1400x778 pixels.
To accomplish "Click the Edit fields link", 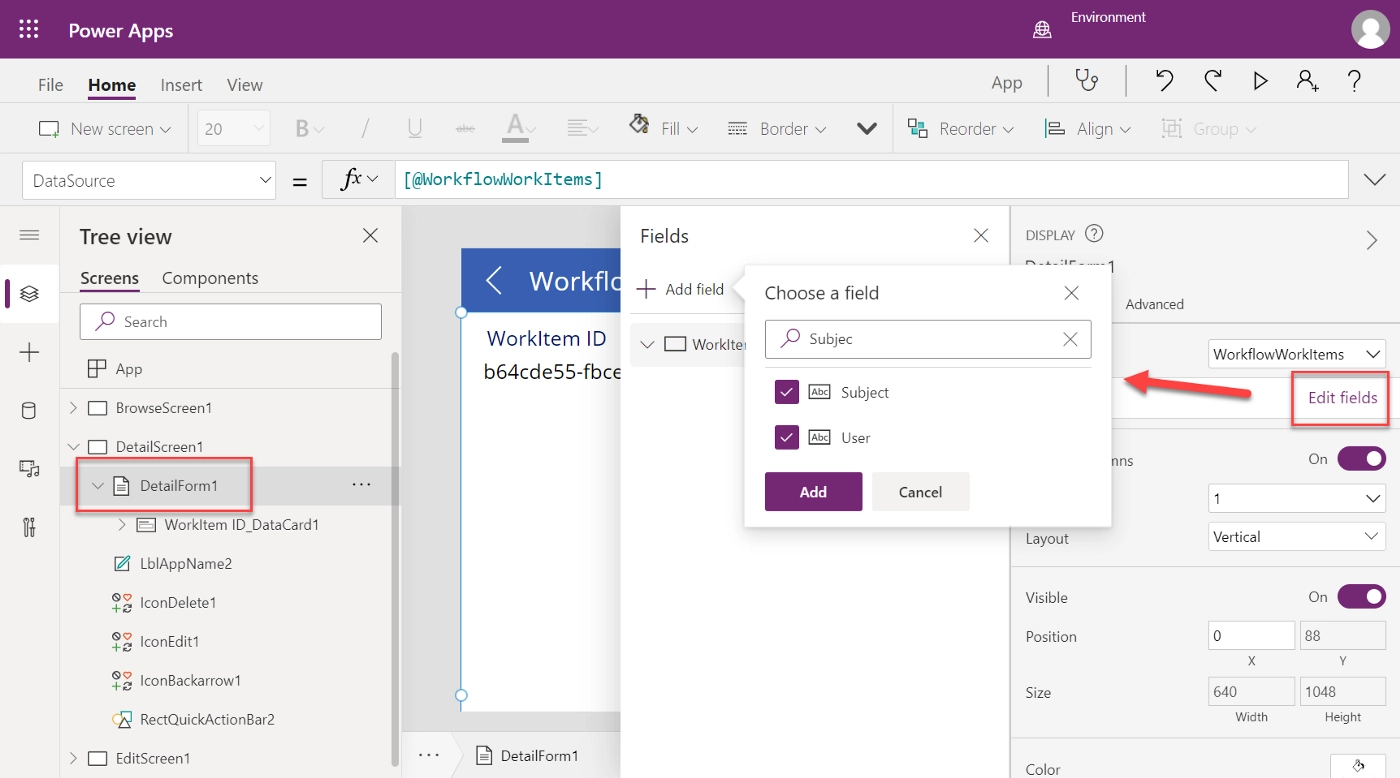I will (1342, 397).
